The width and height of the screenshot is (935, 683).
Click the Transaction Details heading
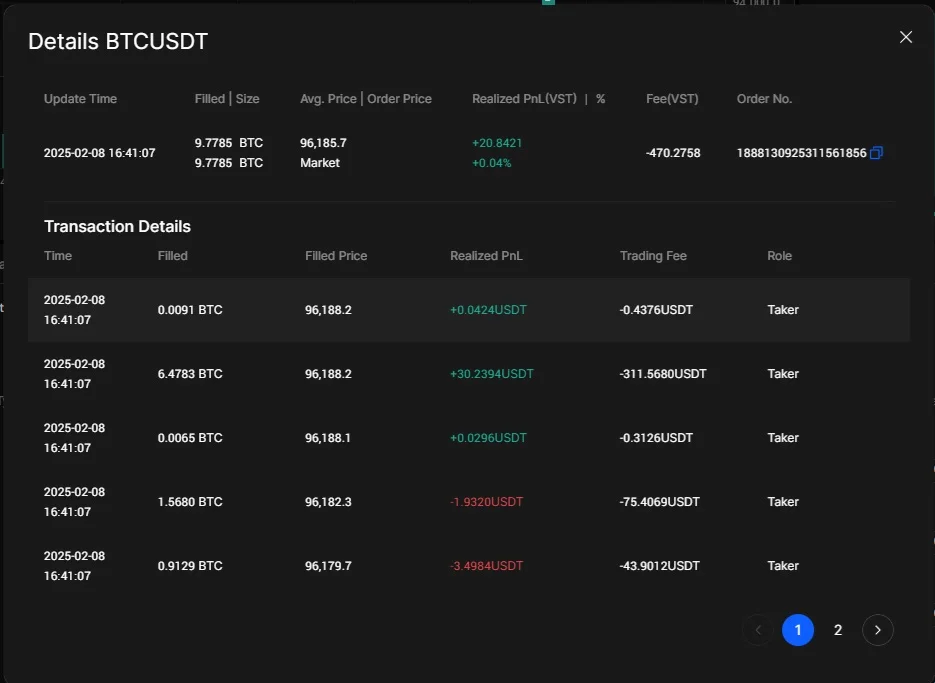point(117,227)
